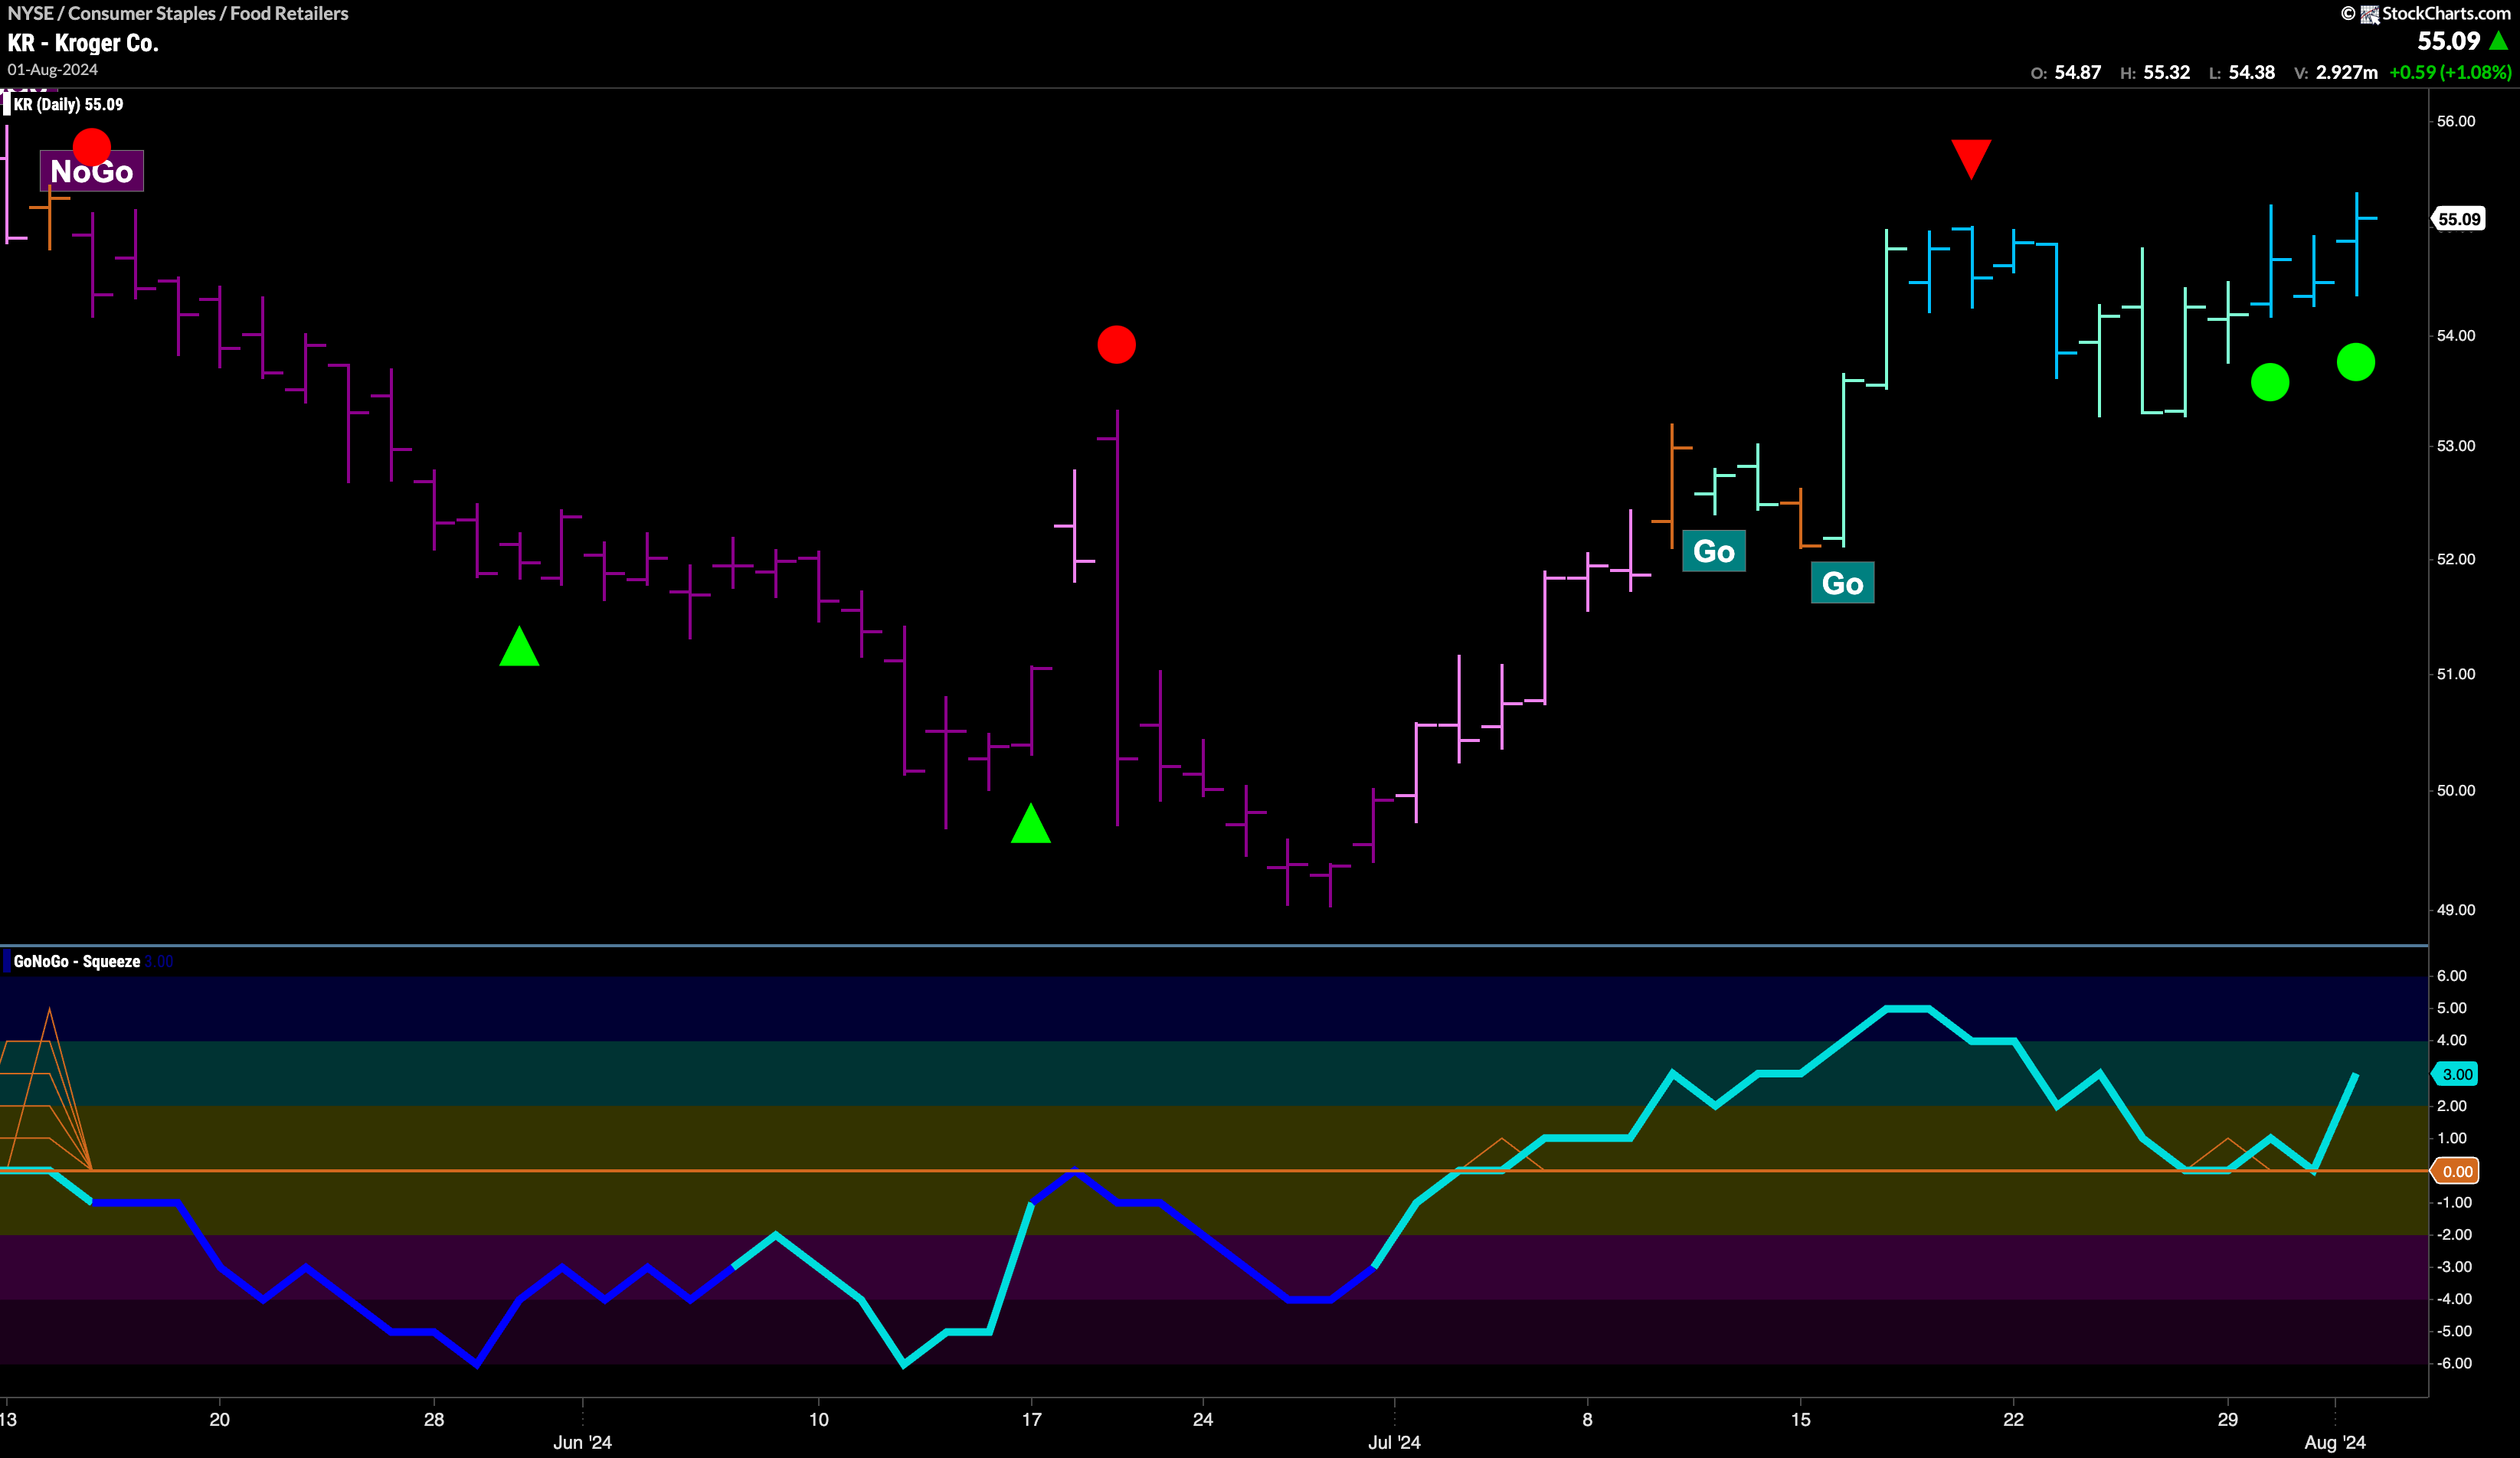
Task: Click the 49.00 price axis label
Action: [2456, 910]
